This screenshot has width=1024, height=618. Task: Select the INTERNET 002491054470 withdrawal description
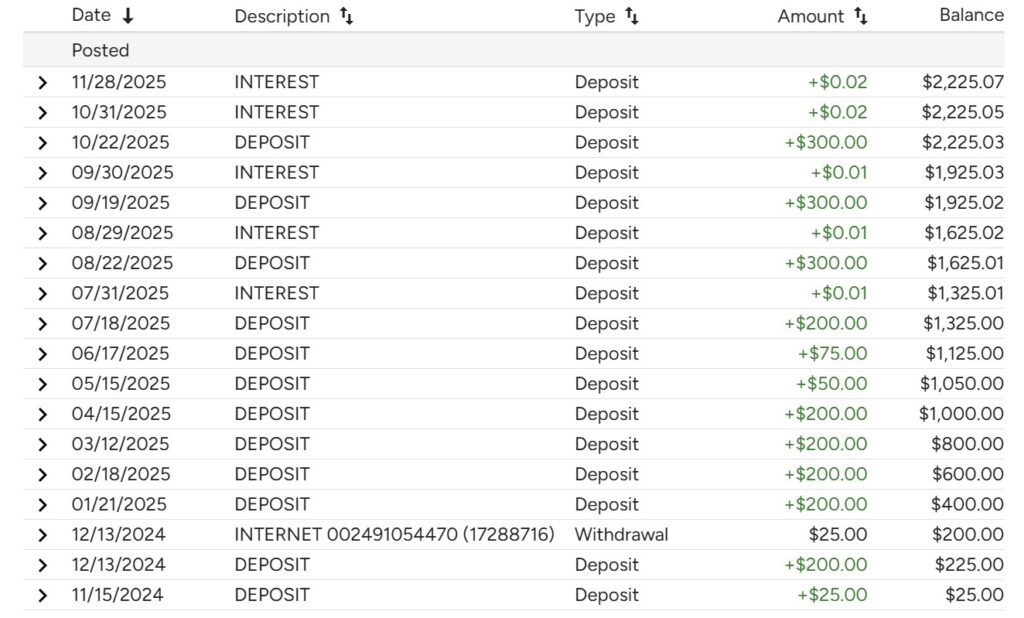[394, 535]
